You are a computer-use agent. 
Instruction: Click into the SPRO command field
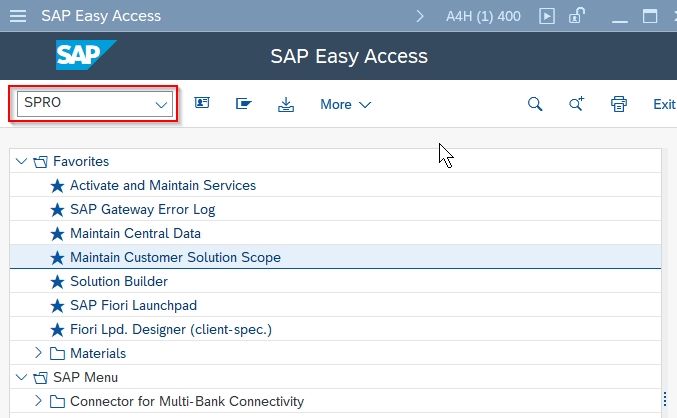coord(85,103)
